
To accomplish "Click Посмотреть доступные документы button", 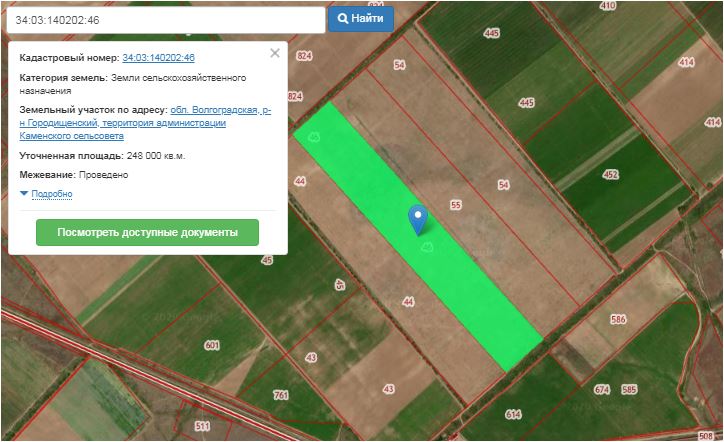I will point(147,232).
